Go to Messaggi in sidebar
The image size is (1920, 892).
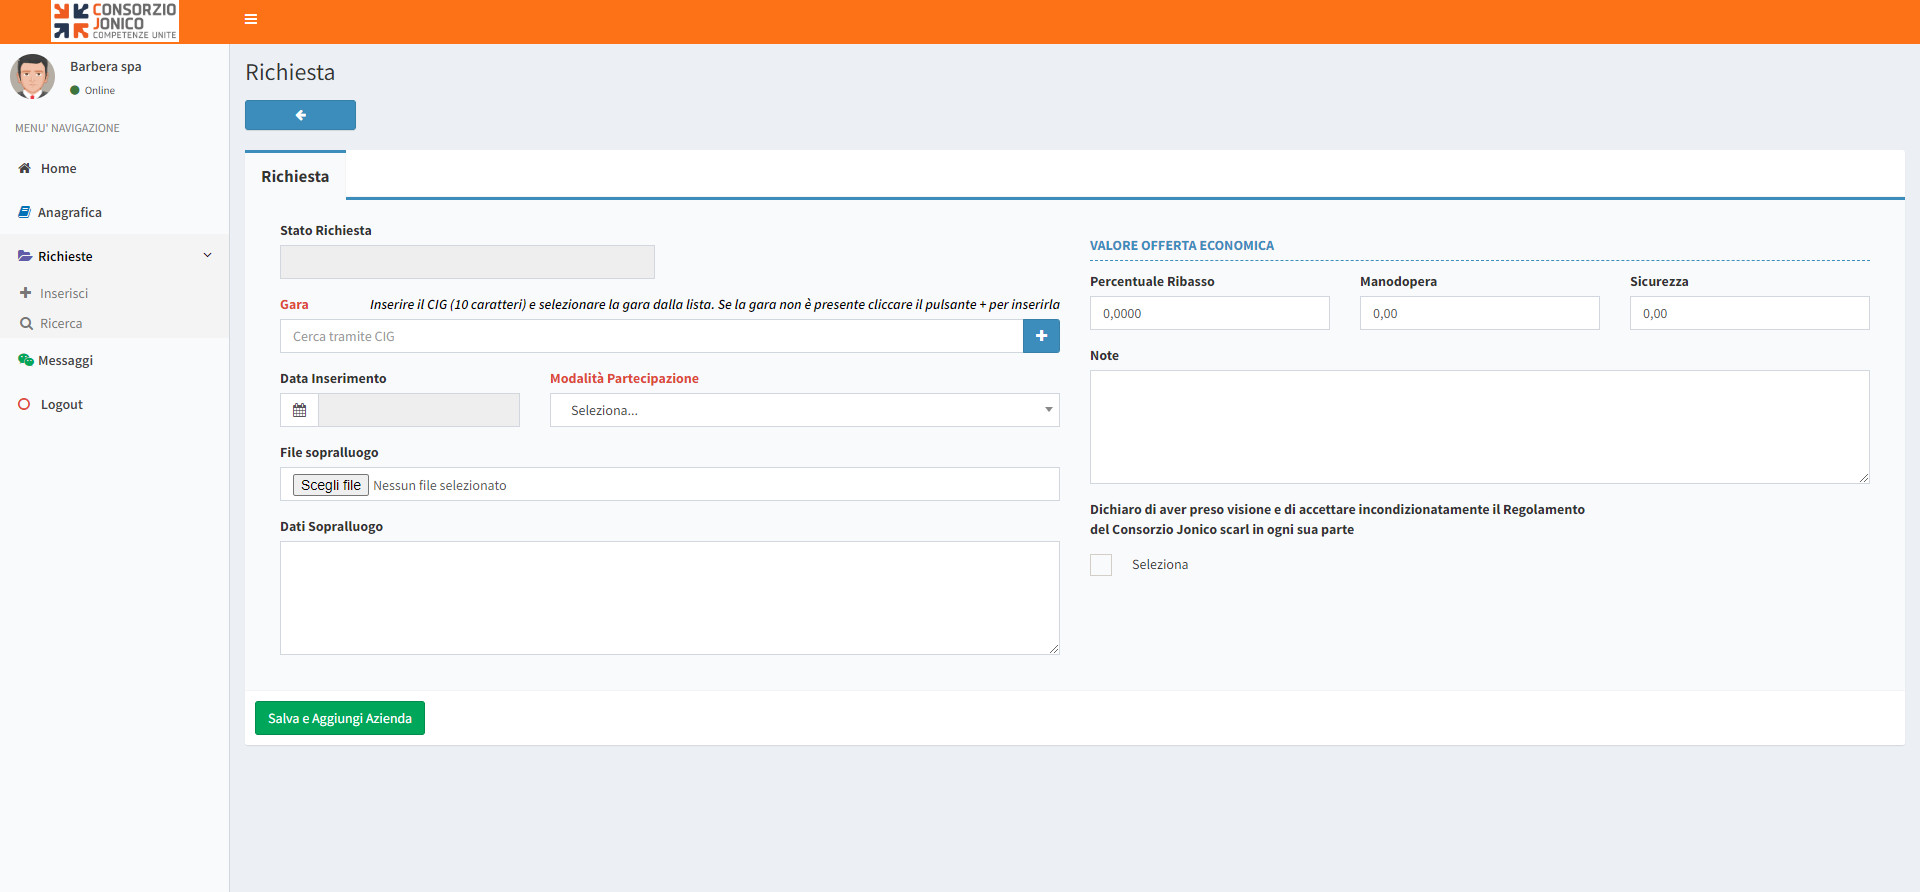tap(65, 360)
